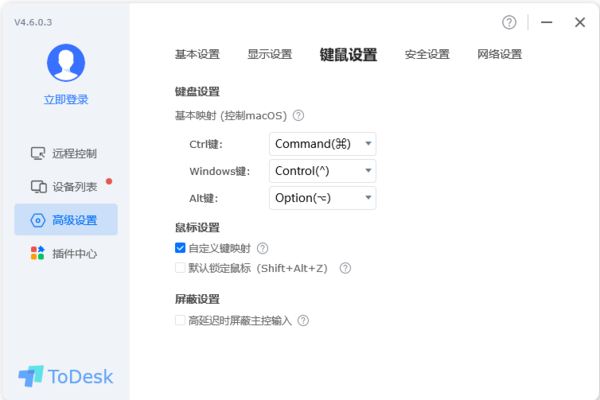
Task: Click help icon beside high-latency block input
Action: (x=303, y=321)
